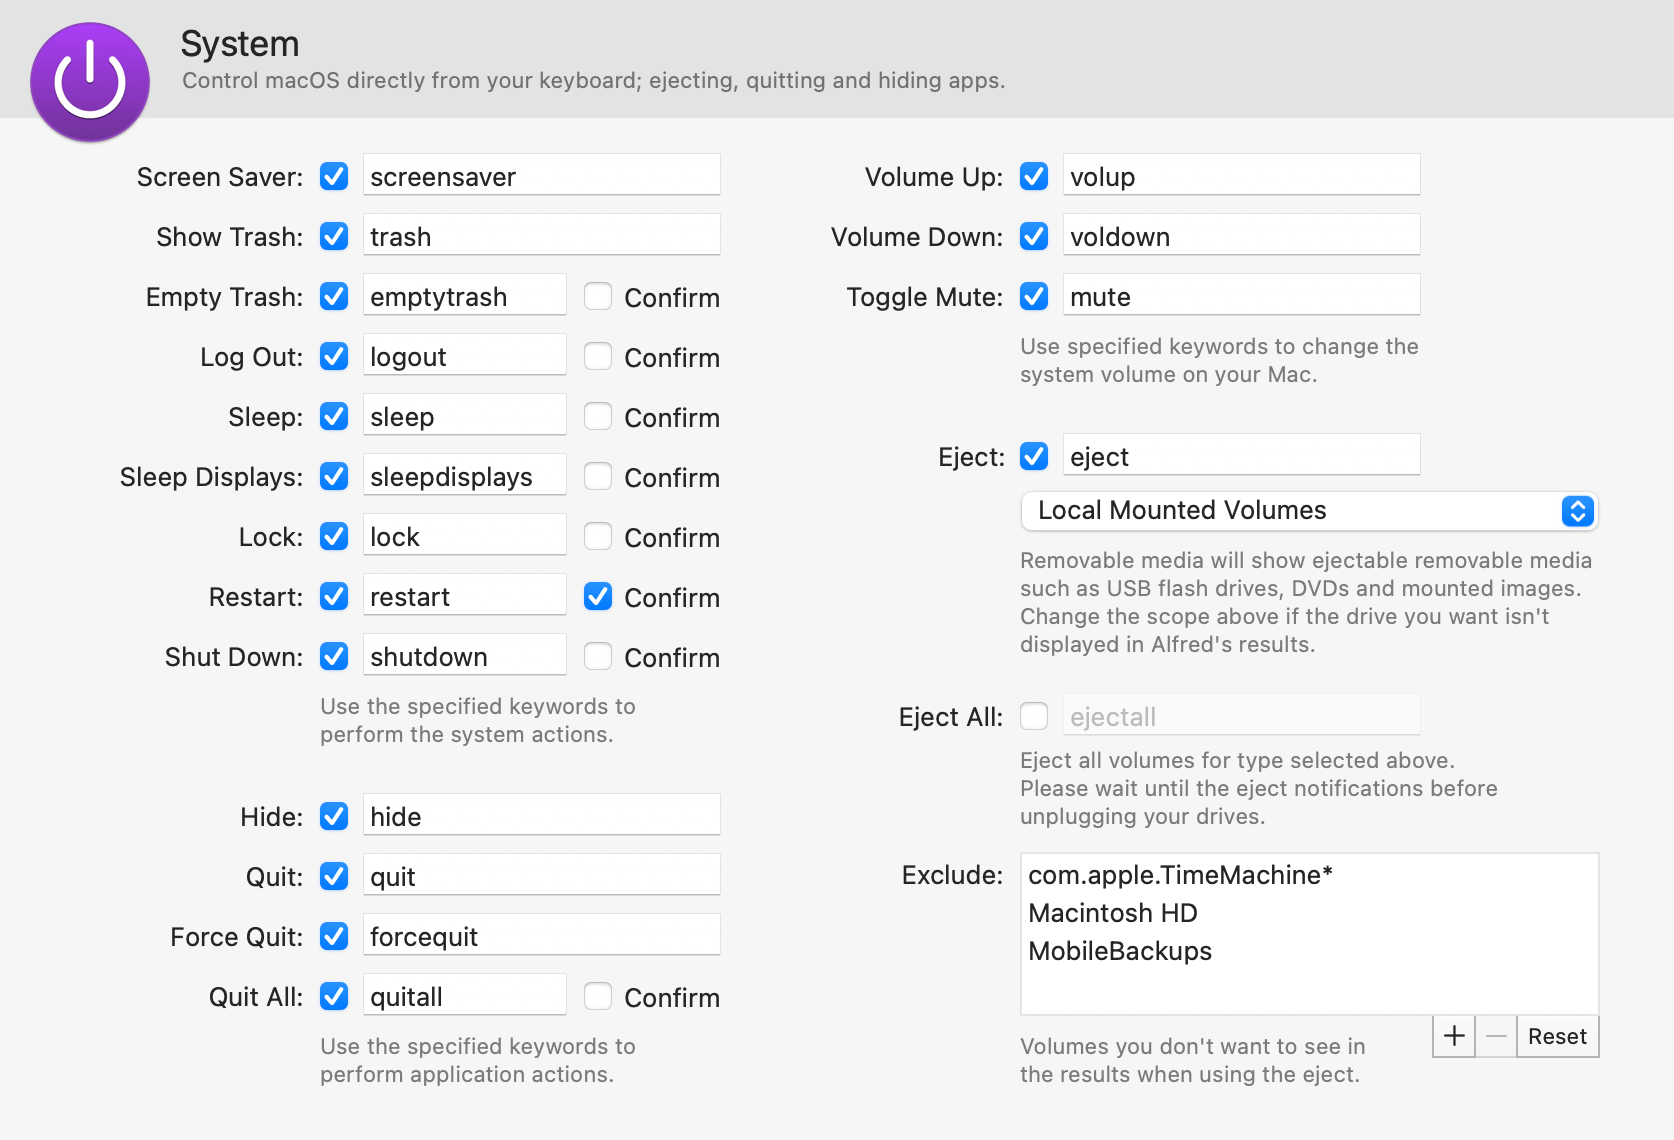Viewport: 1674px width, 1140px height.
Task: Uncheck the Sleep Displays option
Action: point(333,476)
